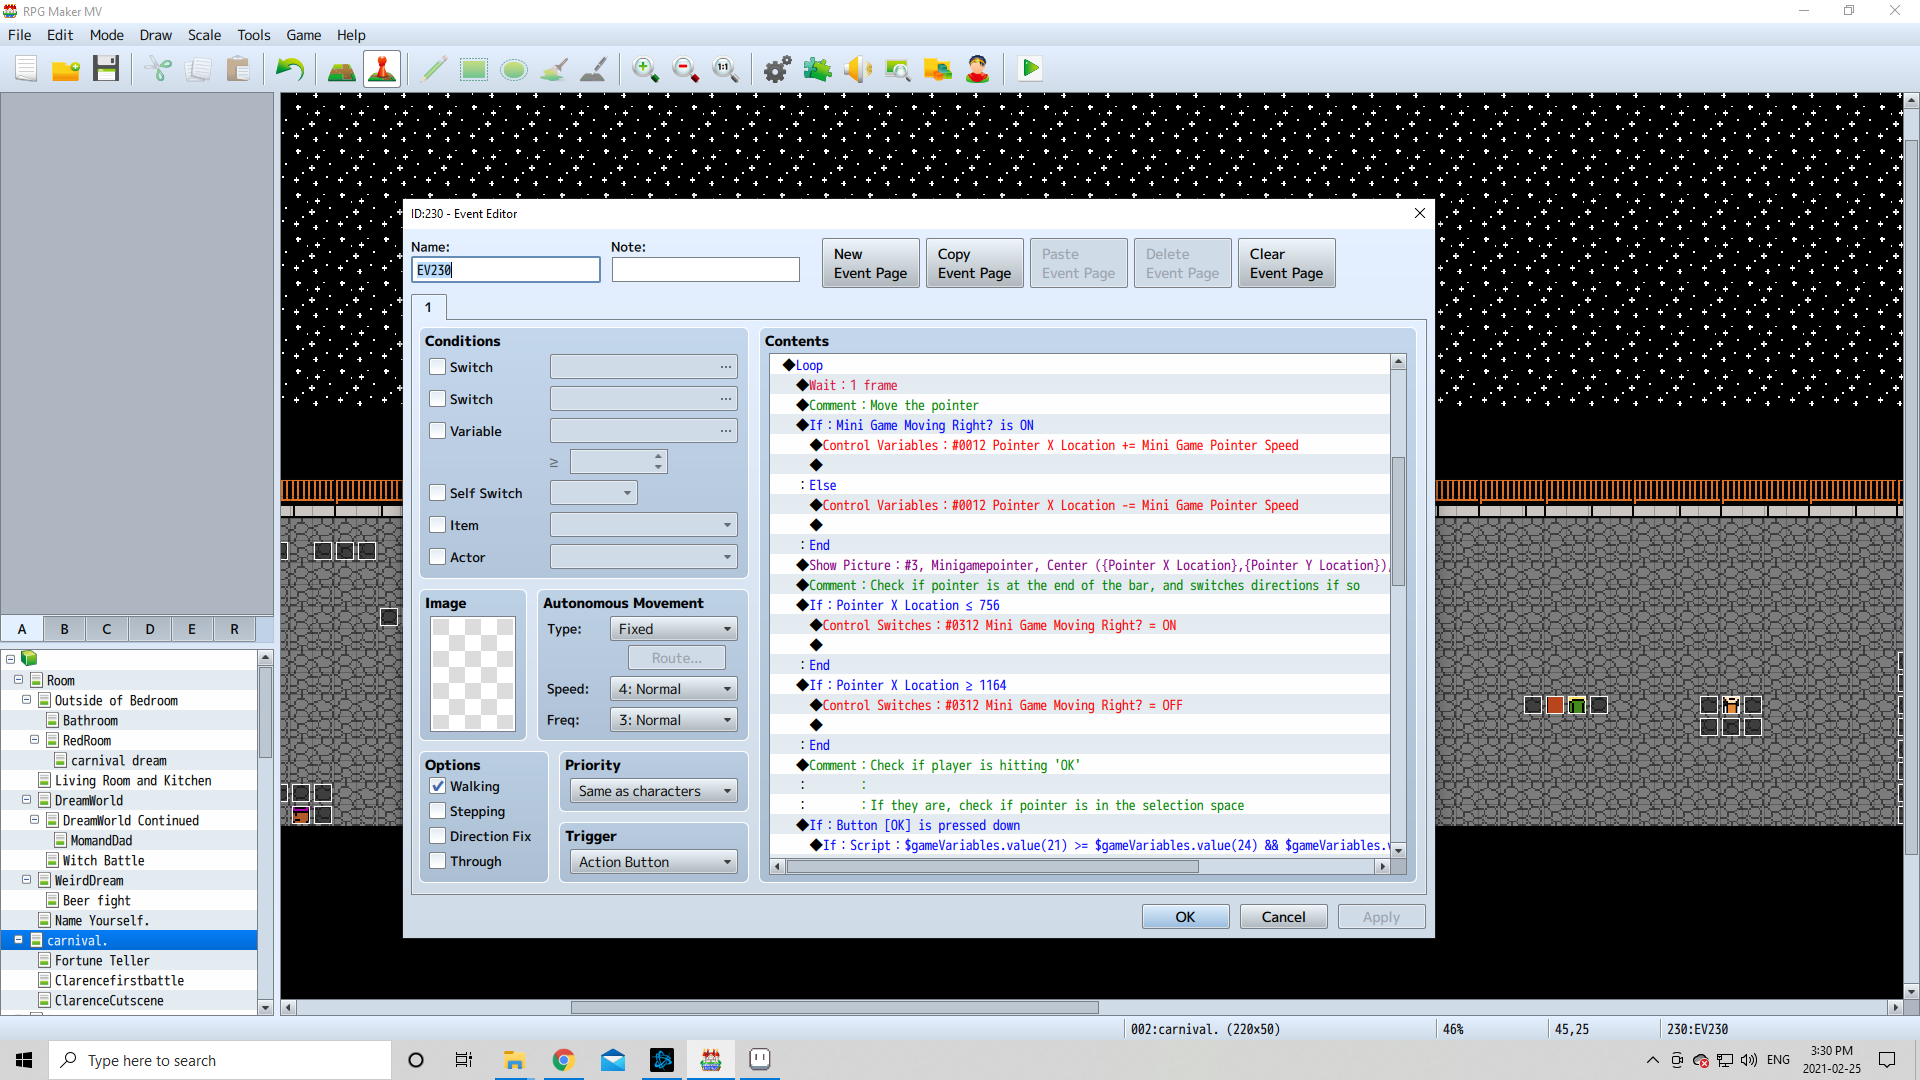Open the Resource Manager icon
Screen dimensions: 1920x1080
(x=938, y=69)
